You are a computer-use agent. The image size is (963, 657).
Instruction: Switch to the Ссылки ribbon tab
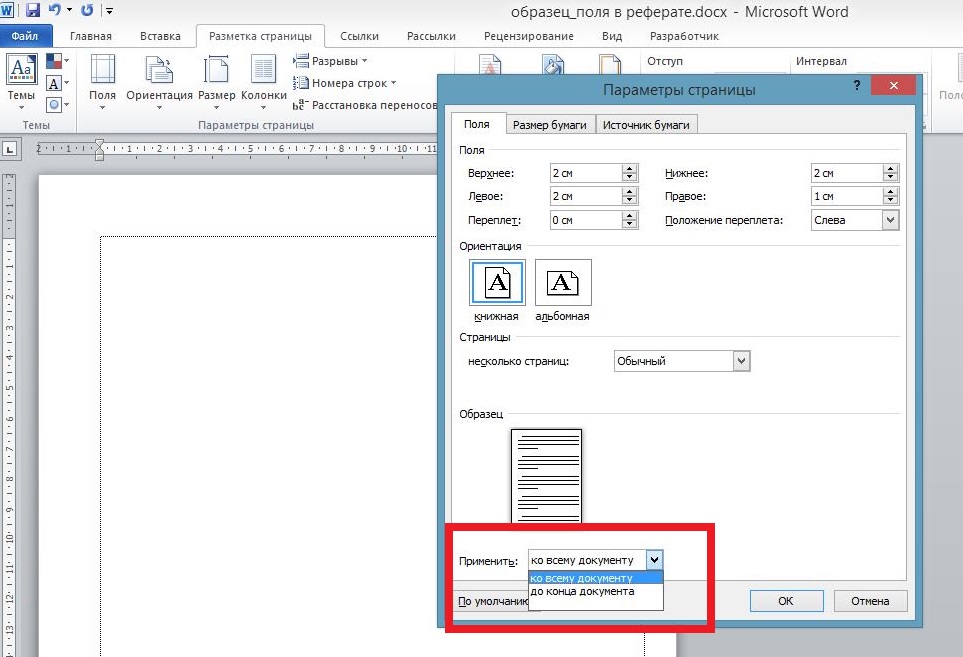(359, 36)
